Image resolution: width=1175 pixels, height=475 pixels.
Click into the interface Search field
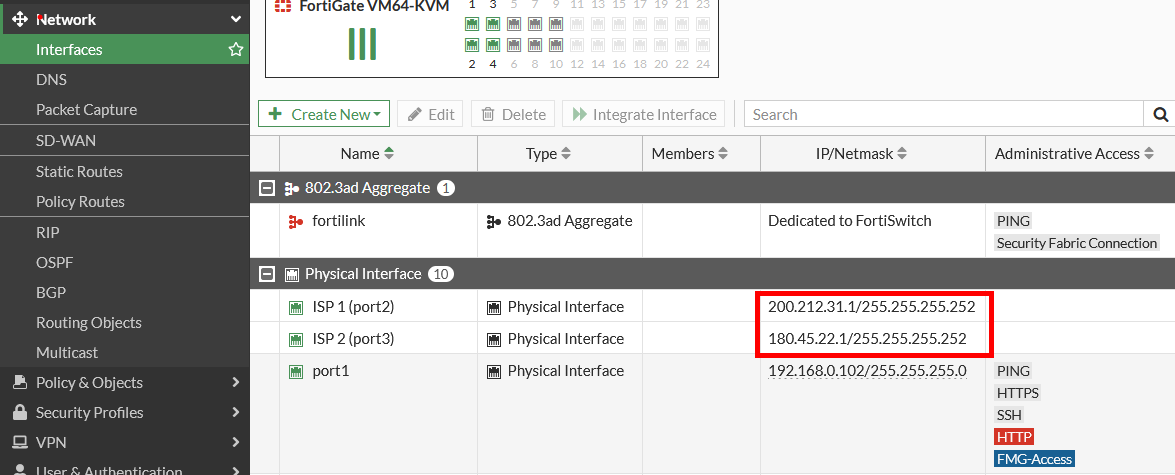[945, 114]
